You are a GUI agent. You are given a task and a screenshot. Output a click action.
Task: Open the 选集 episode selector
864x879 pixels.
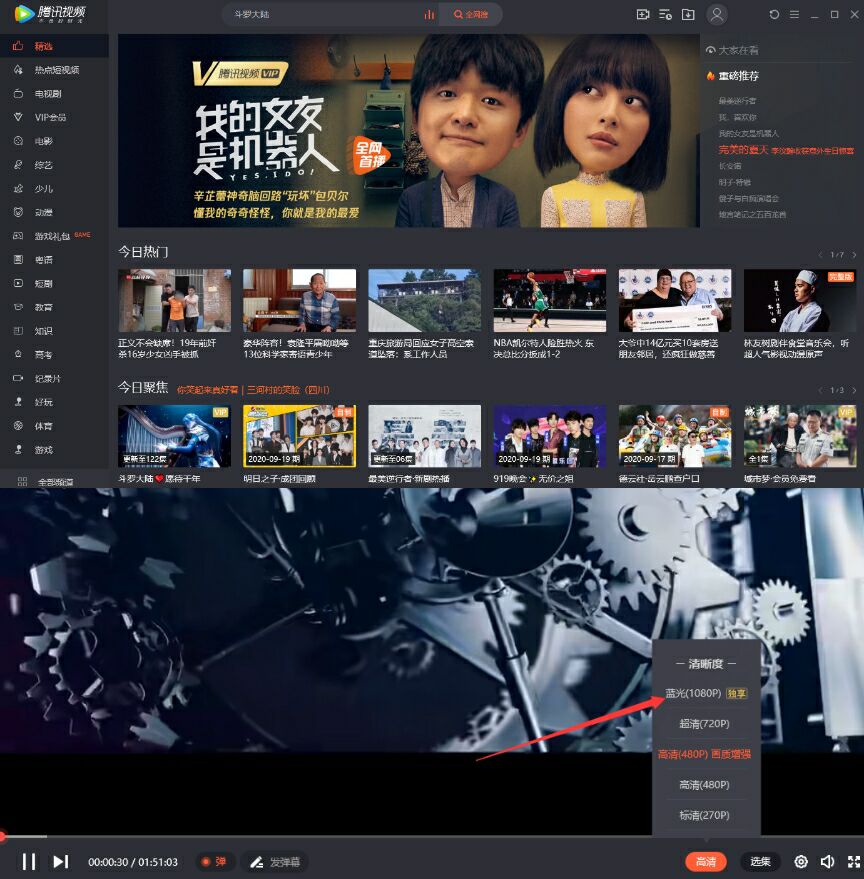pos(760,861)
